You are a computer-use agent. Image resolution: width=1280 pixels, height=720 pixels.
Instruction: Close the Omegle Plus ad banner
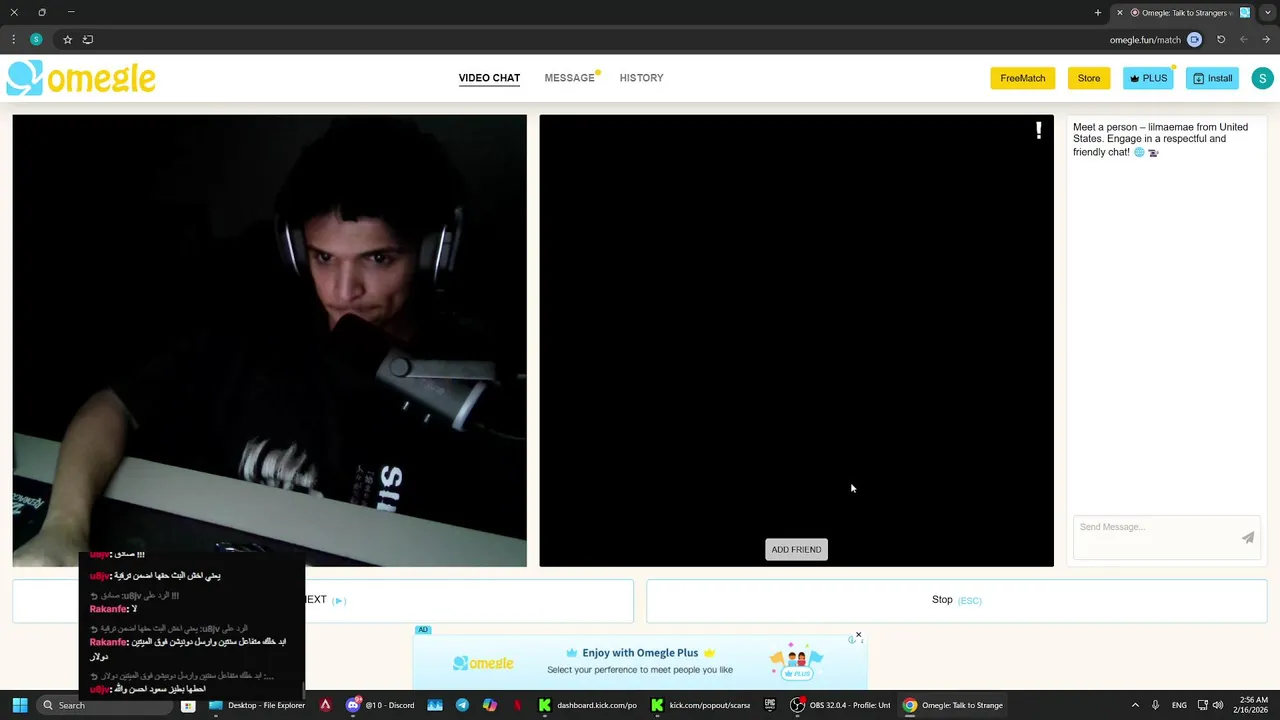tap(858, 635)
